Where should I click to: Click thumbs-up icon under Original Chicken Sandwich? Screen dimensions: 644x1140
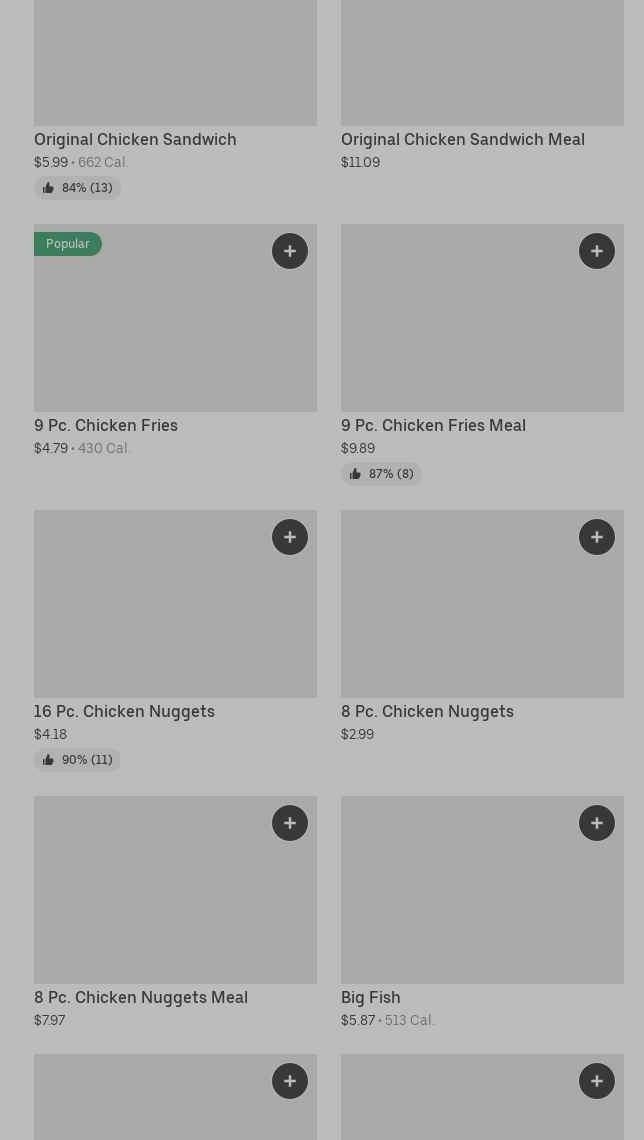point(48,188)
